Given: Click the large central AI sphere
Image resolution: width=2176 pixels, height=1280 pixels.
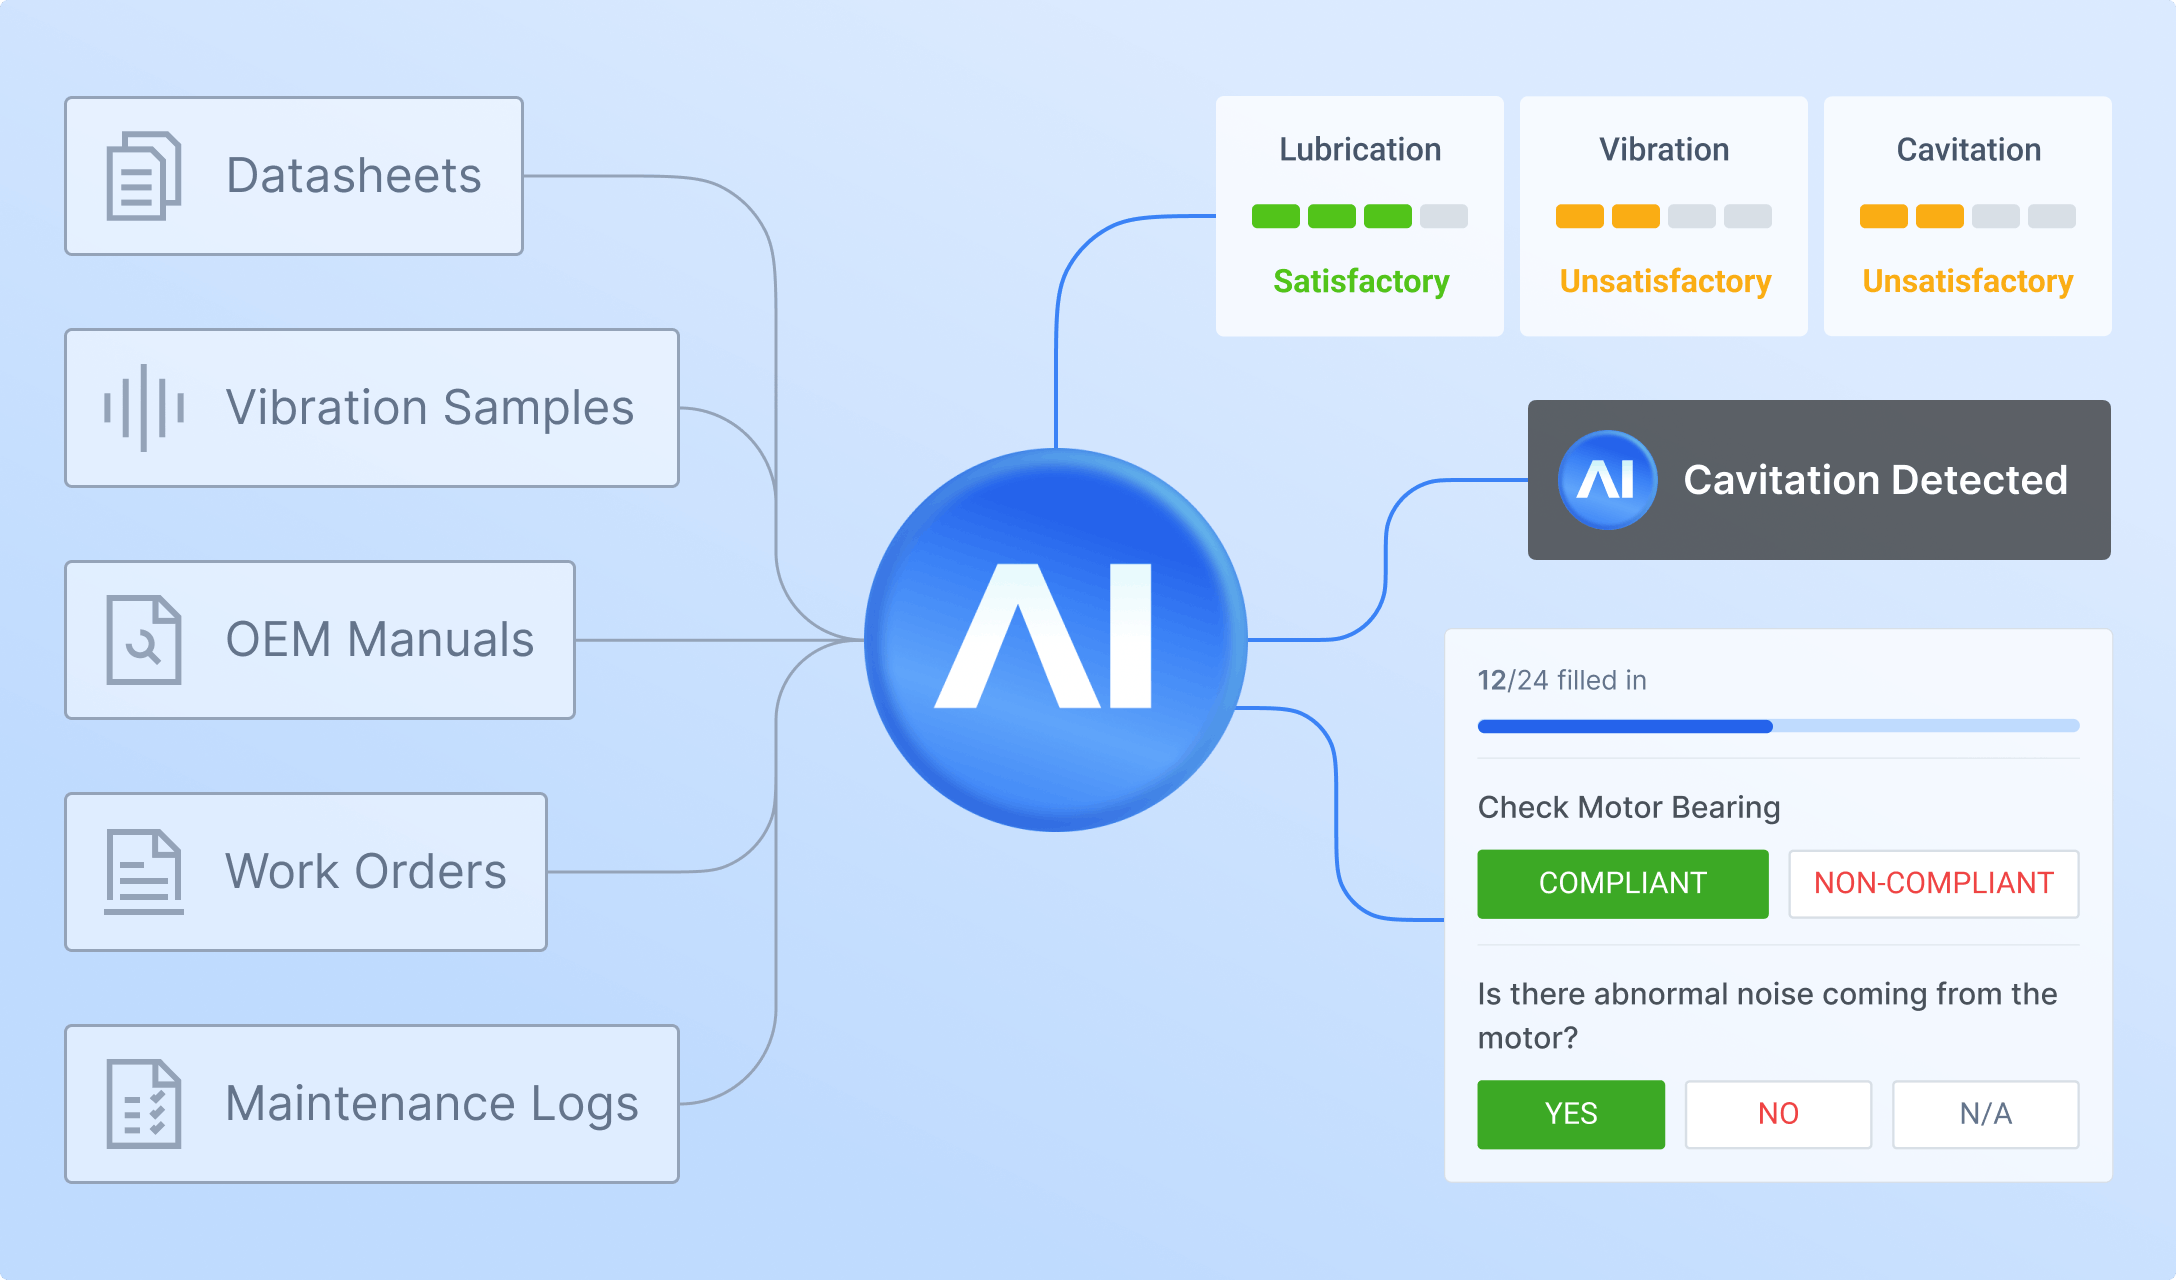Looking at the screenshot, I should point(1055,640).
